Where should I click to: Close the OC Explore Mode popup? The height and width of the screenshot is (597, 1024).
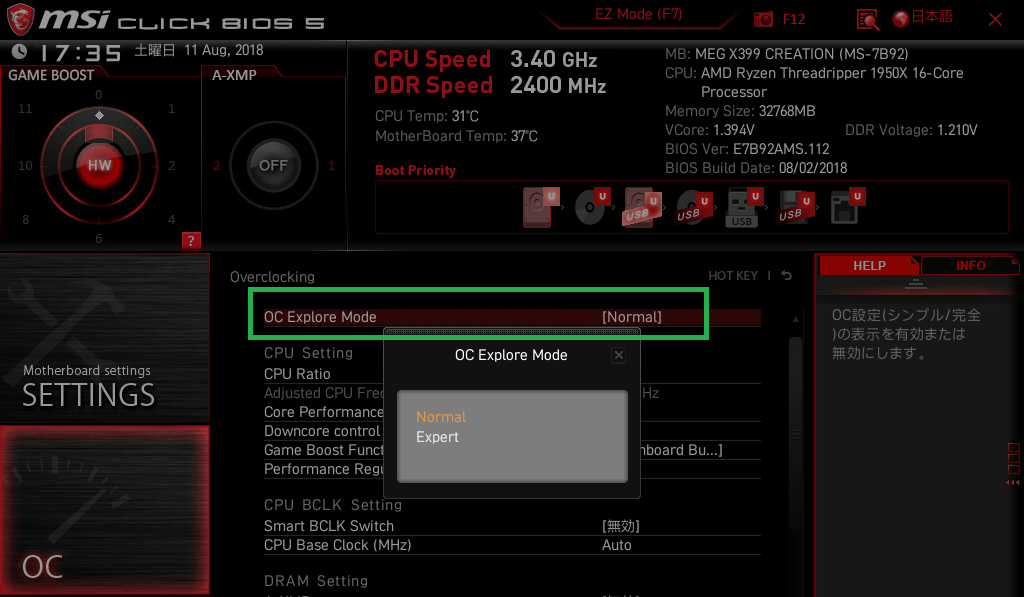(x=618, y=355)
